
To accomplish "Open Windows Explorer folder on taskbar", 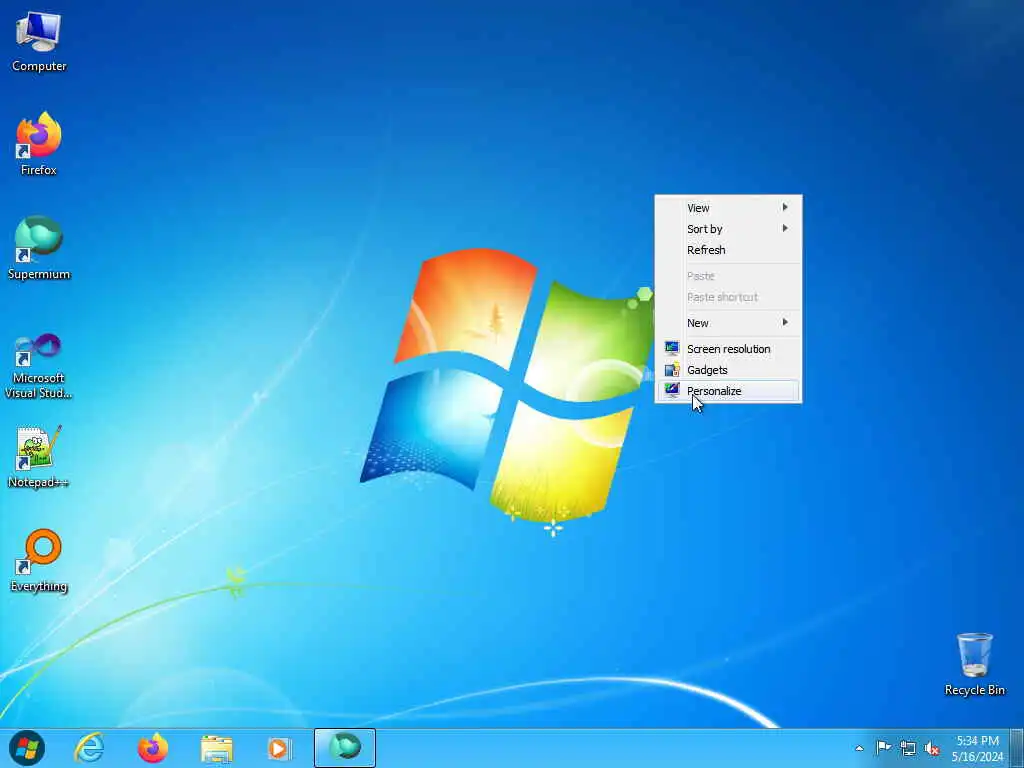I will 217,748.
